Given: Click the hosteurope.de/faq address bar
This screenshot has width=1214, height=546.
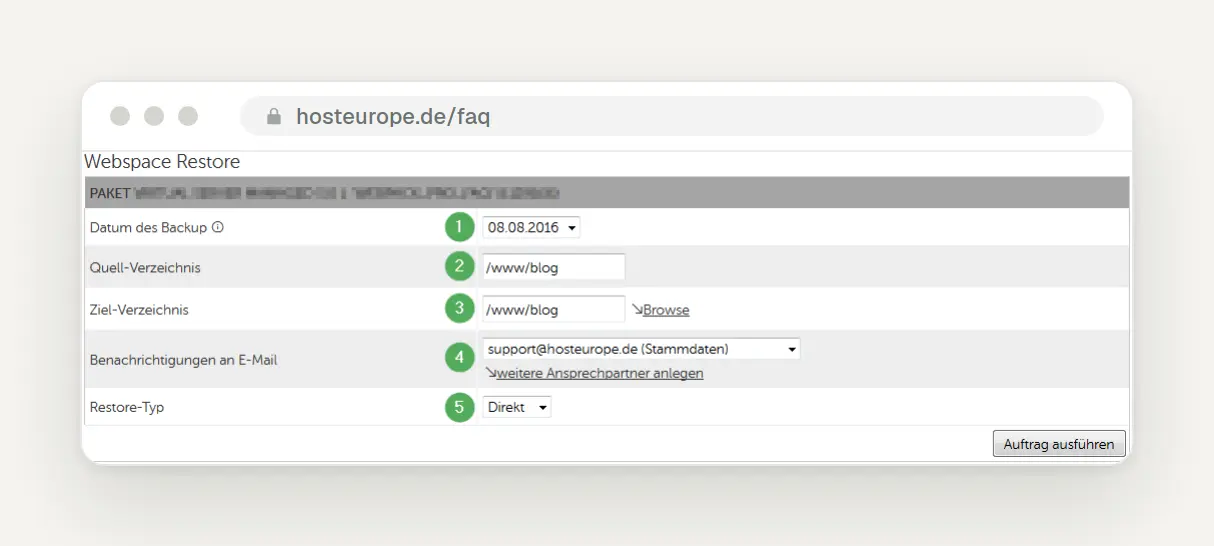Looking at the screenshot, I should pyautogui.click(x=671, y=116).
